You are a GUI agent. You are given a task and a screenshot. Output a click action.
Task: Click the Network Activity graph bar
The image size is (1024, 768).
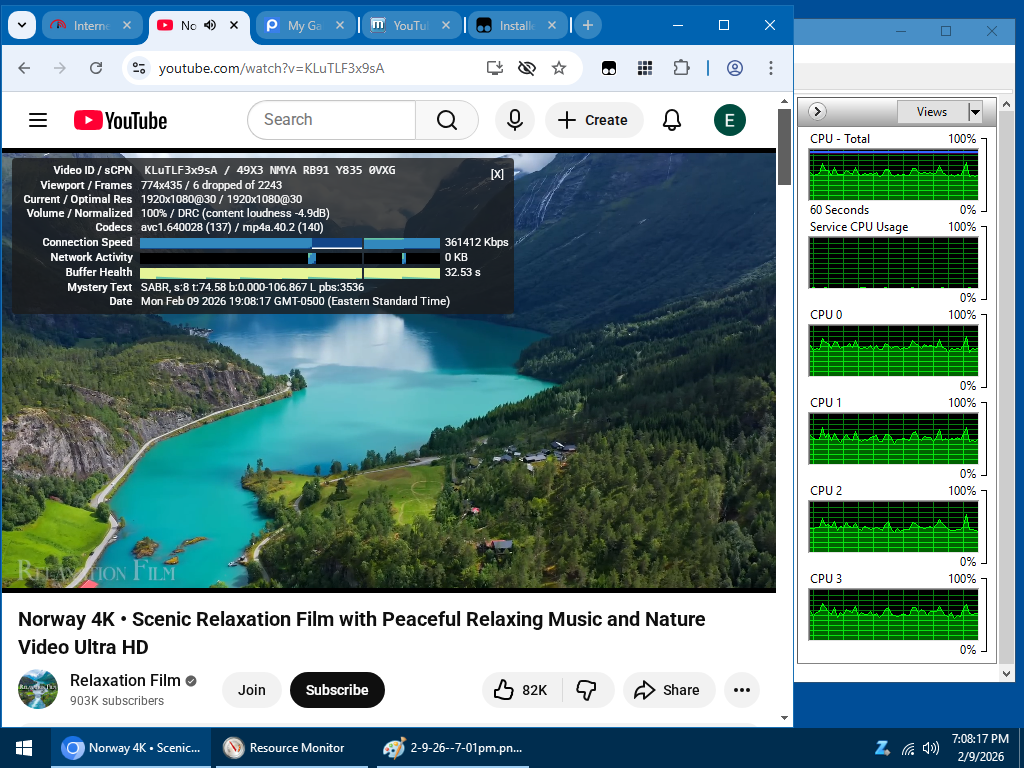290,258
